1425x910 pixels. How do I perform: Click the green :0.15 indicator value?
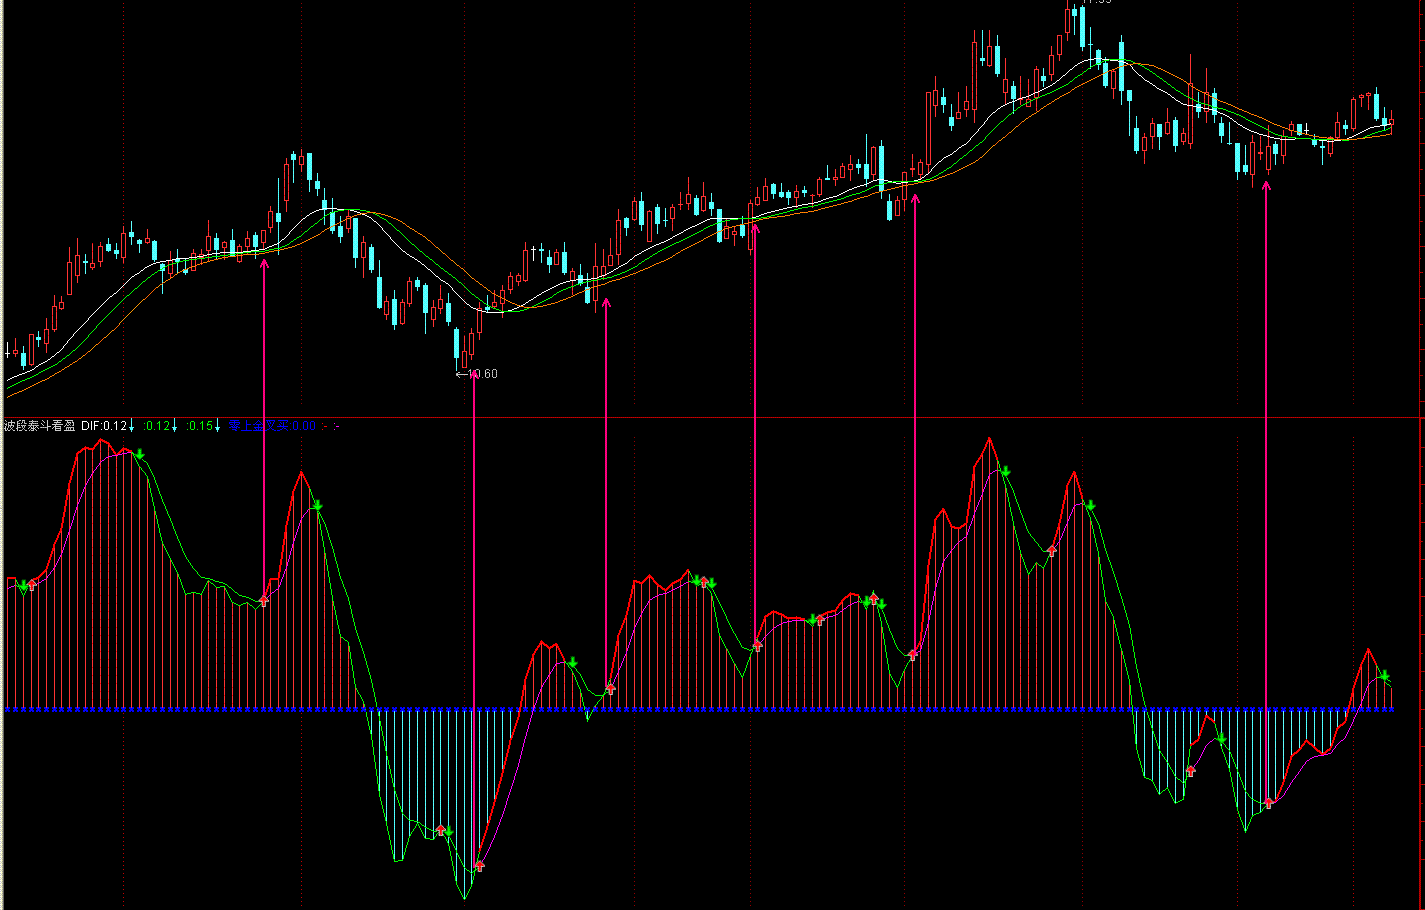click(199, 426)
